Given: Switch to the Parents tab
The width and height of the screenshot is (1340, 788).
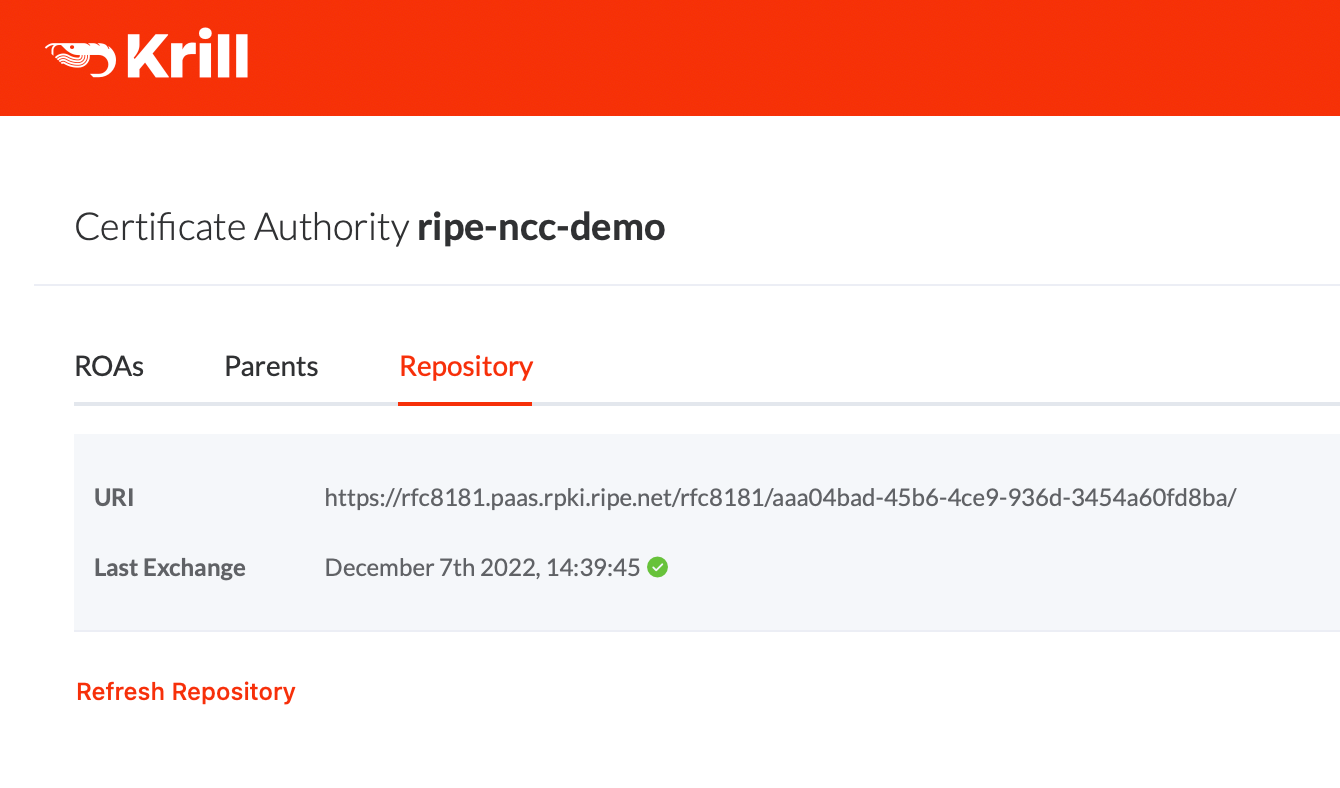Looking at the screenshot, I should 271,366.
